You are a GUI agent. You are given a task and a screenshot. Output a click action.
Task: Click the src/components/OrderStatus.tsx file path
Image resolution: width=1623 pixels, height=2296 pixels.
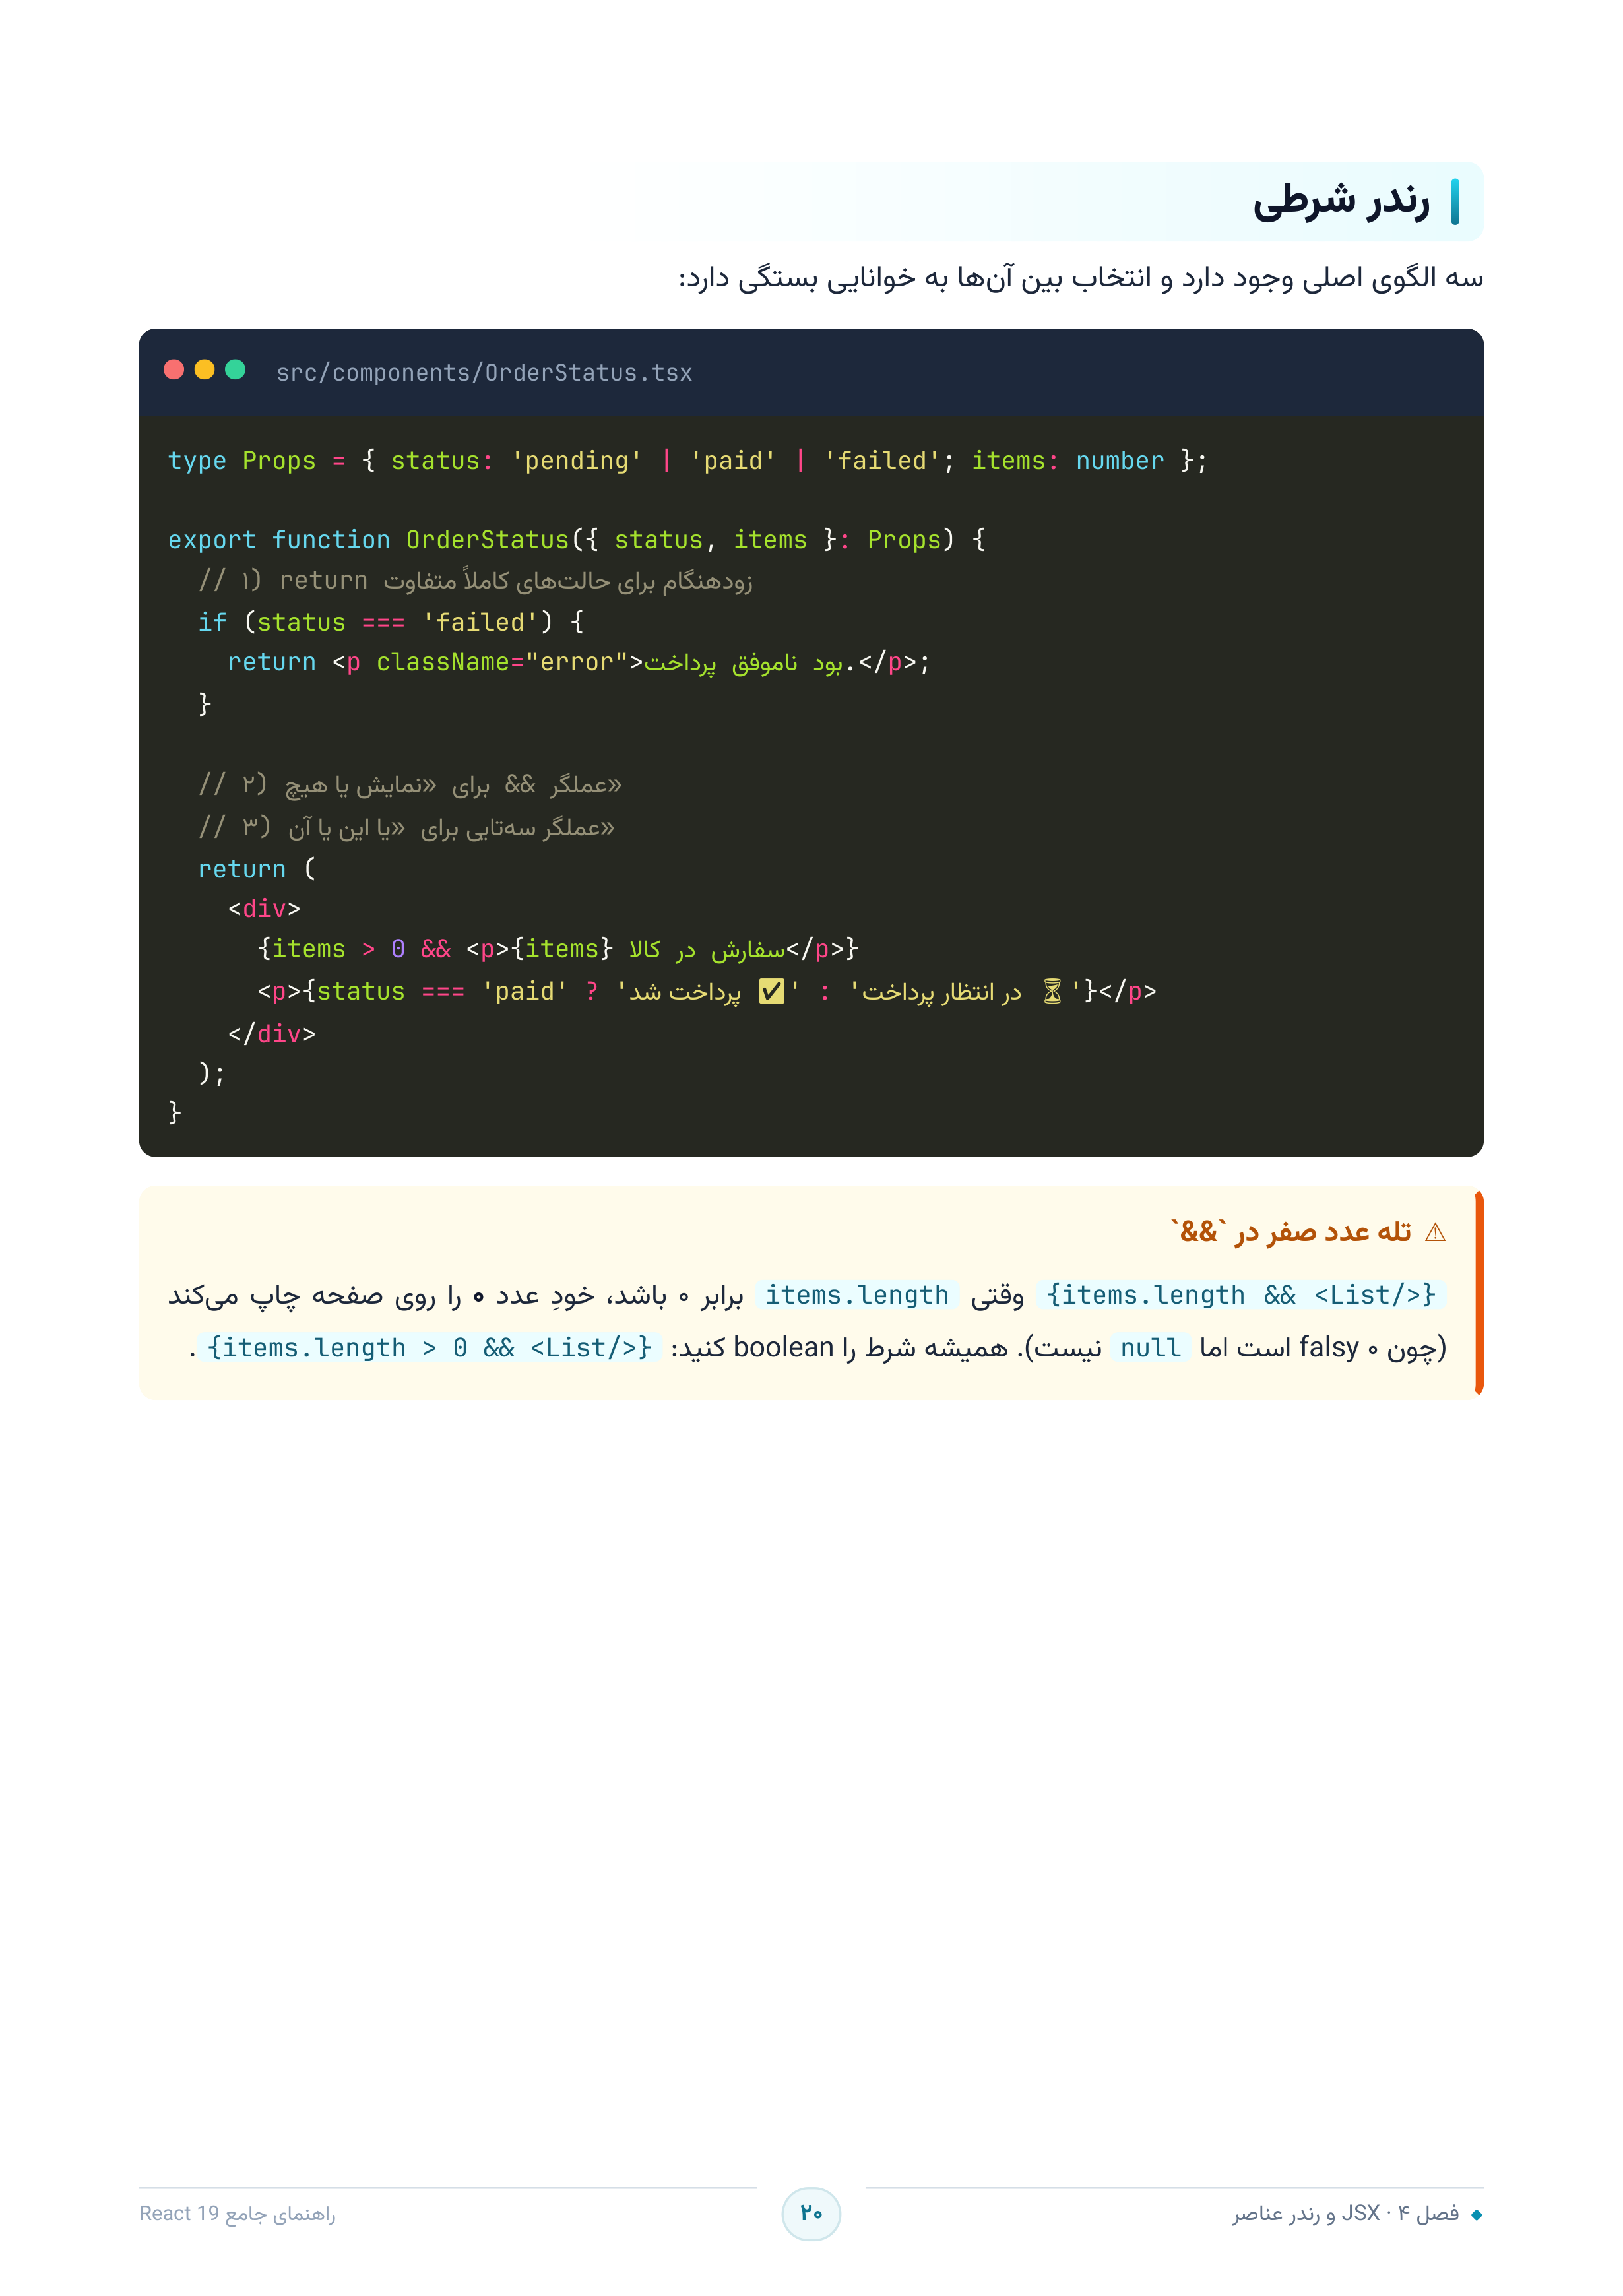[484, 373]
